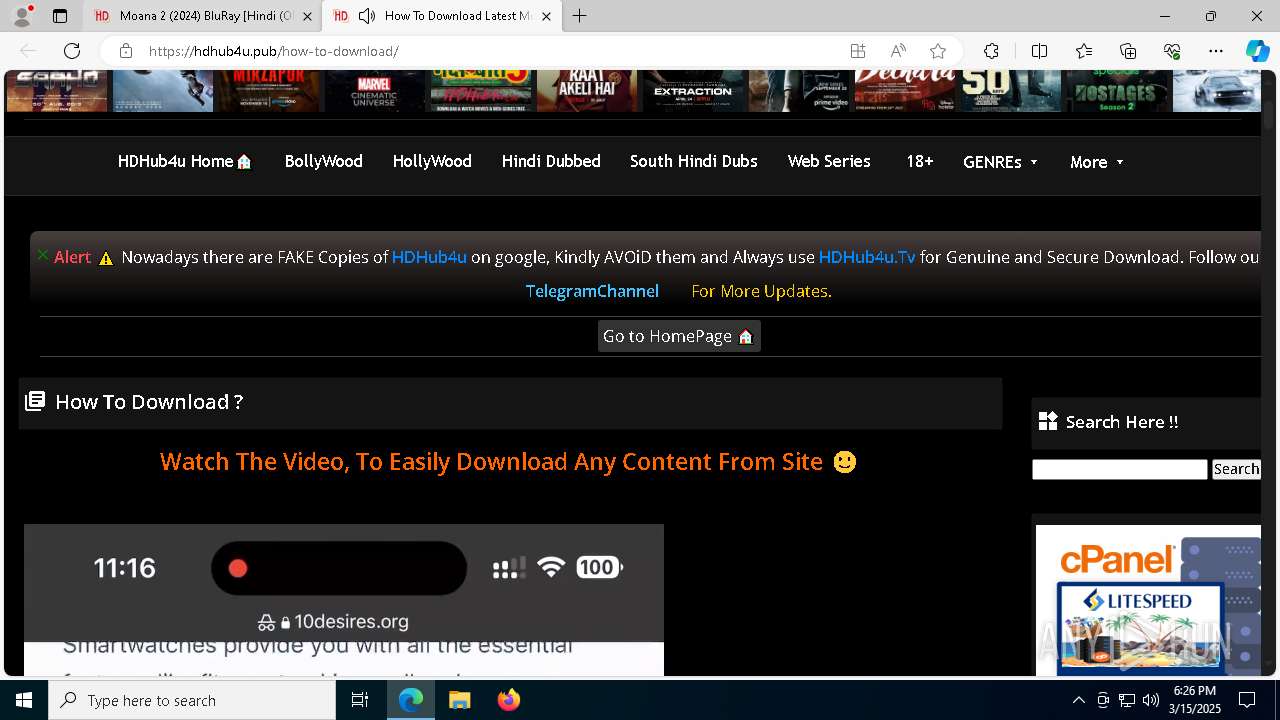Open the Favorites list icon
This screenshot has height=720, width=1280.
click(1084, 51)
